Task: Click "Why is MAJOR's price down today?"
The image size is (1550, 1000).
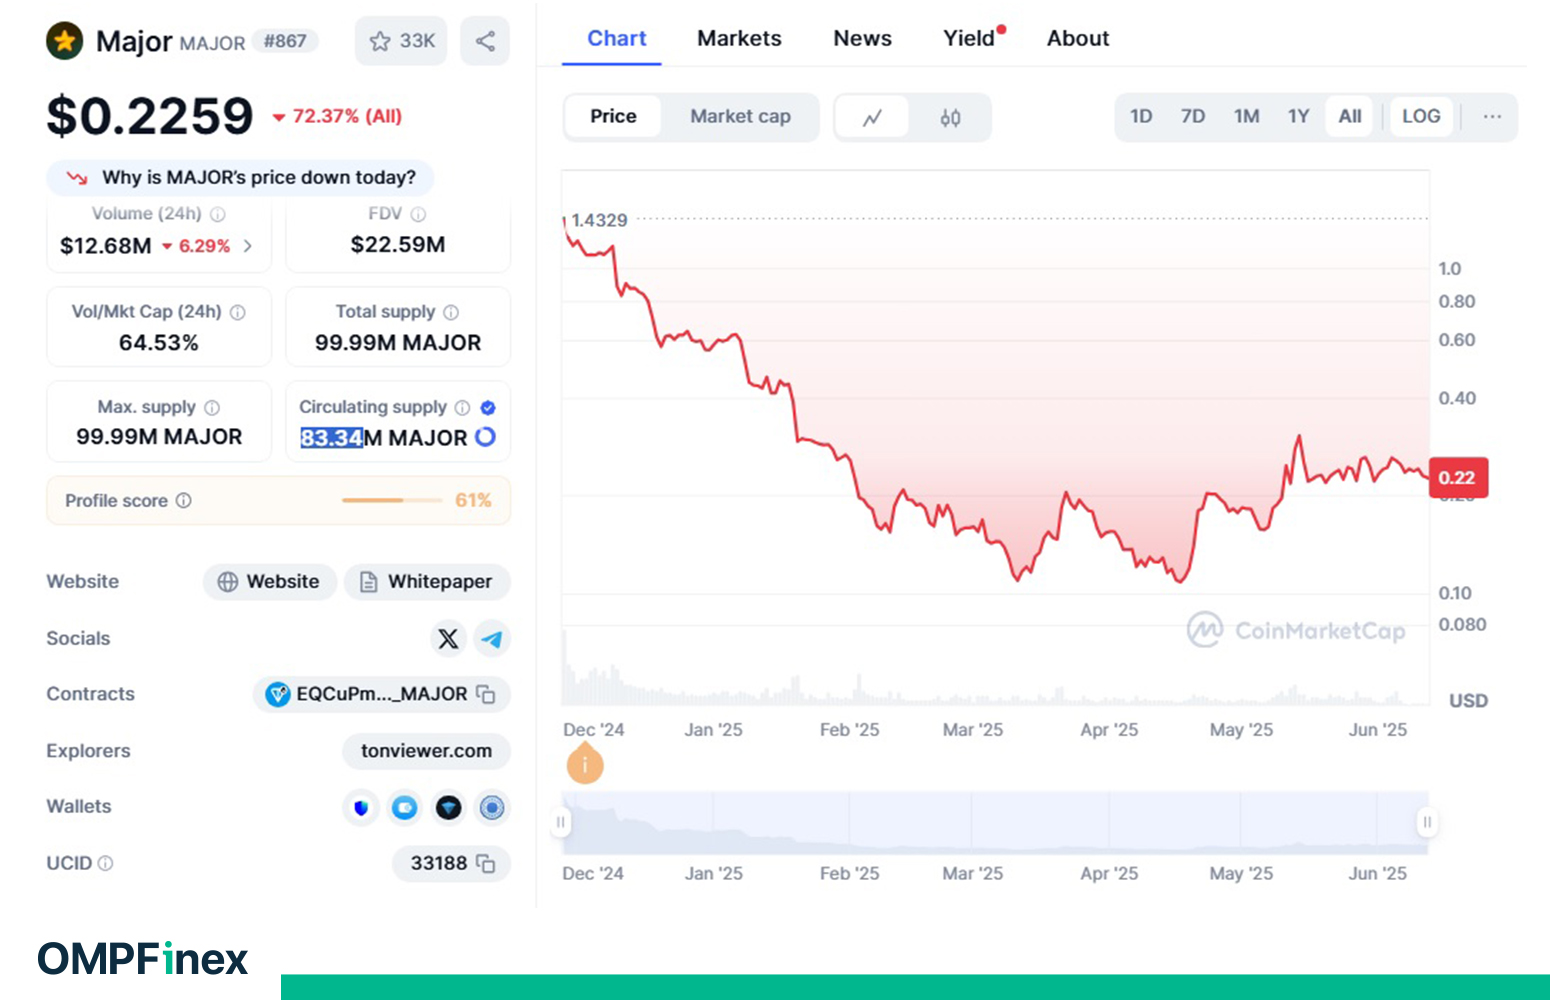Action: pos(240,177)
